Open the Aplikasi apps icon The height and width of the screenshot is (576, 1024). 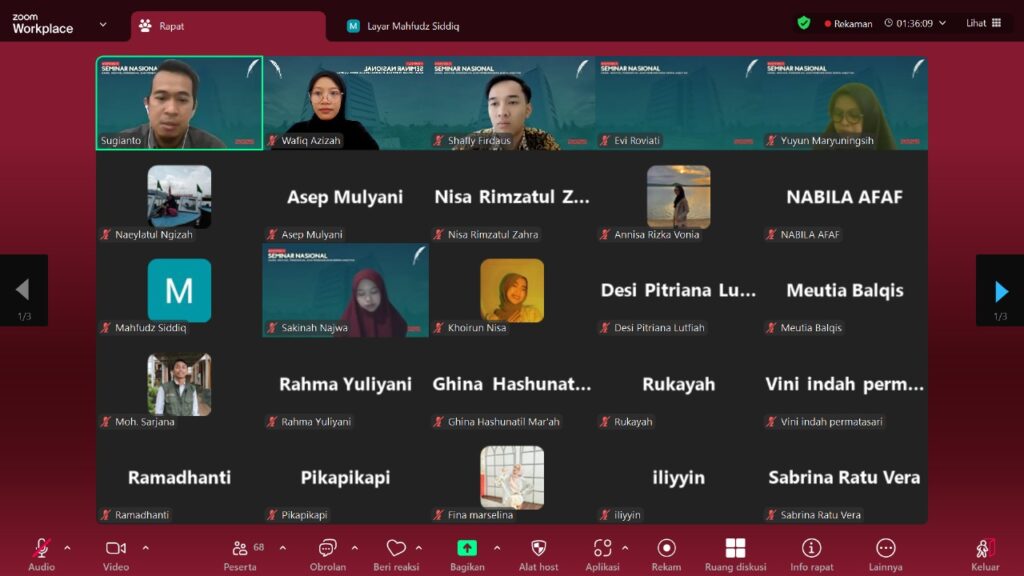pyautogui.click(x=602, y=549)
